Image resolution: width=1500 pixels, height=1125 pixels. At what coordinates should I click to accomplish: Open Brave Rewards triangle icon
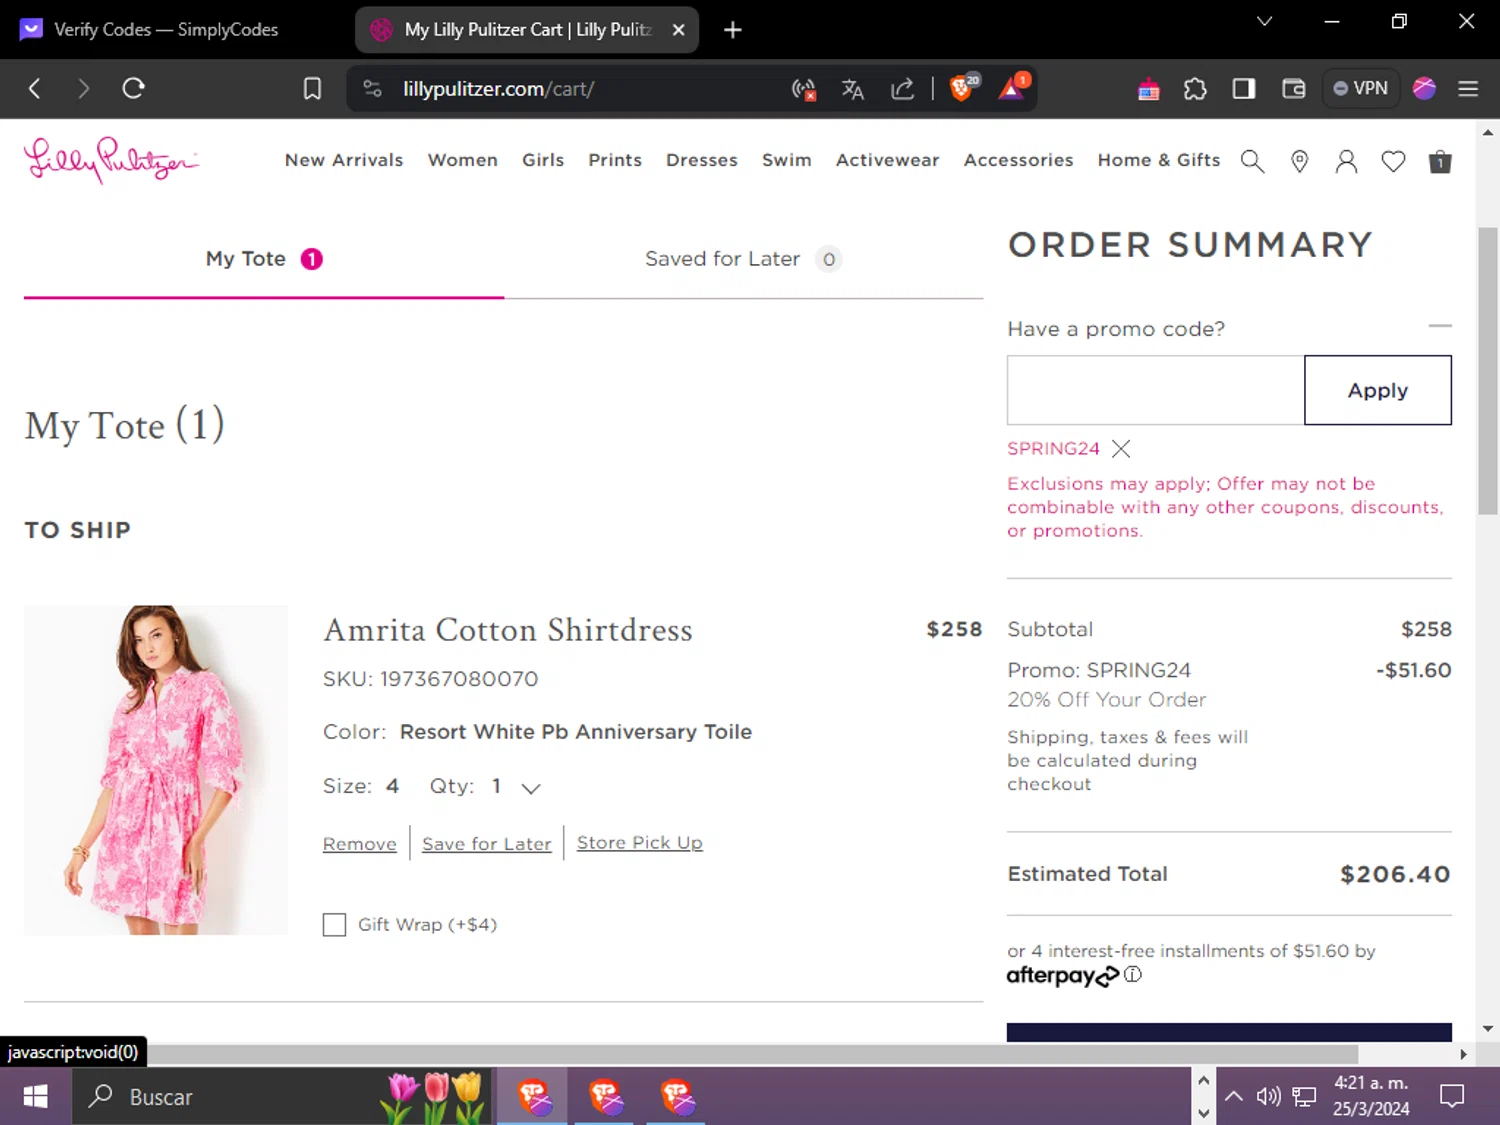point(1012,88)
